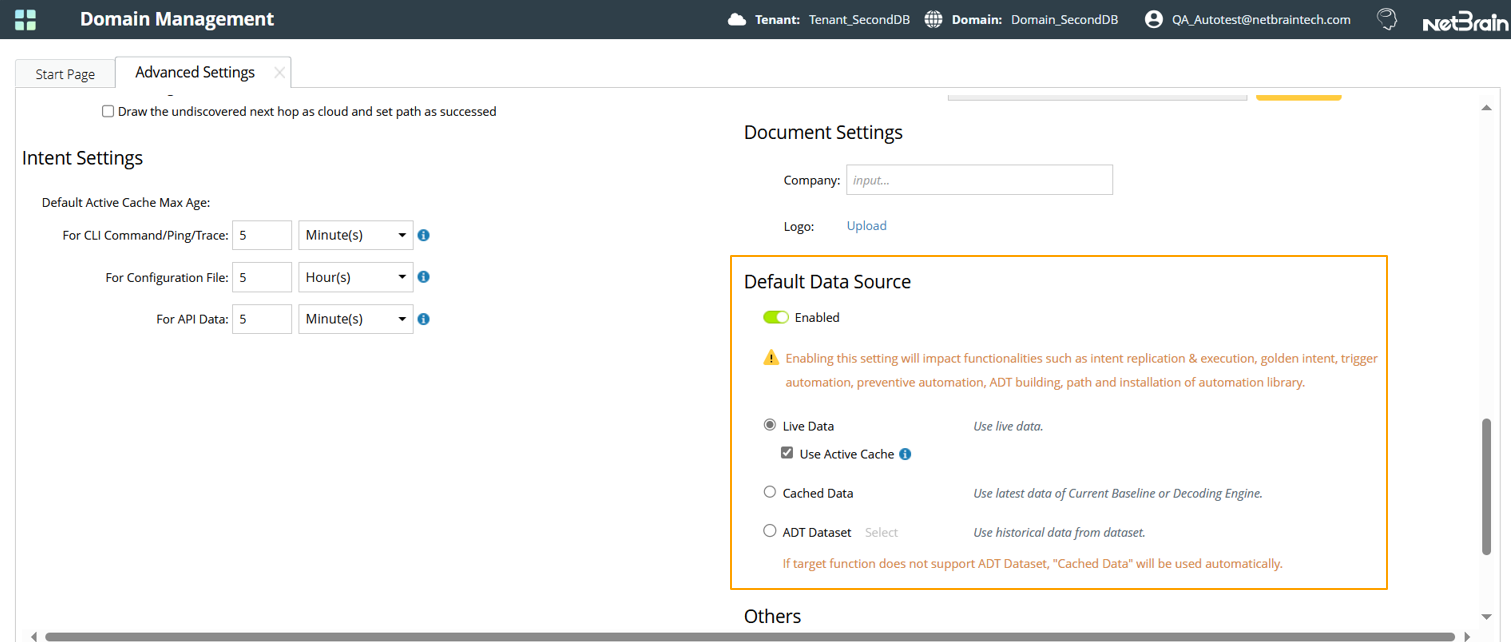Click the Upload logo link
The image size is (1511, 642).
point(866,226)
